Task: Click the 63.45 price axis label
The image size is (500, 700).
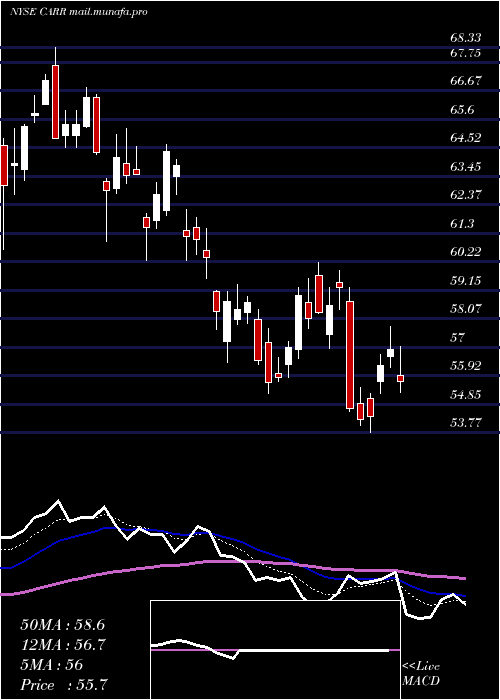Action: point(466,167)
